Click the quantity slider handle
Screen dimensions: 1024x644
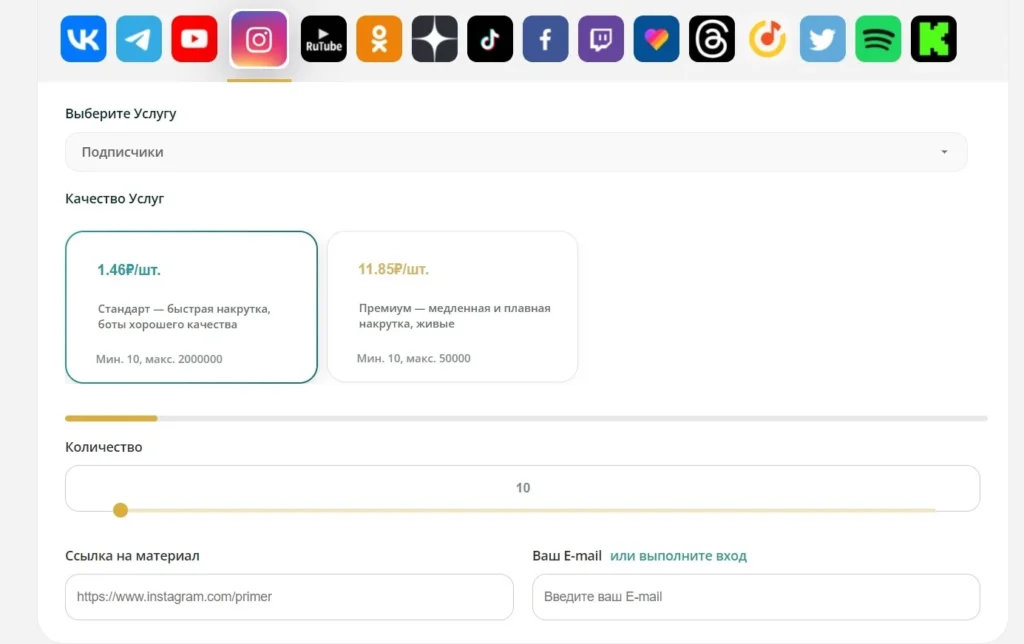pos(120,510)
